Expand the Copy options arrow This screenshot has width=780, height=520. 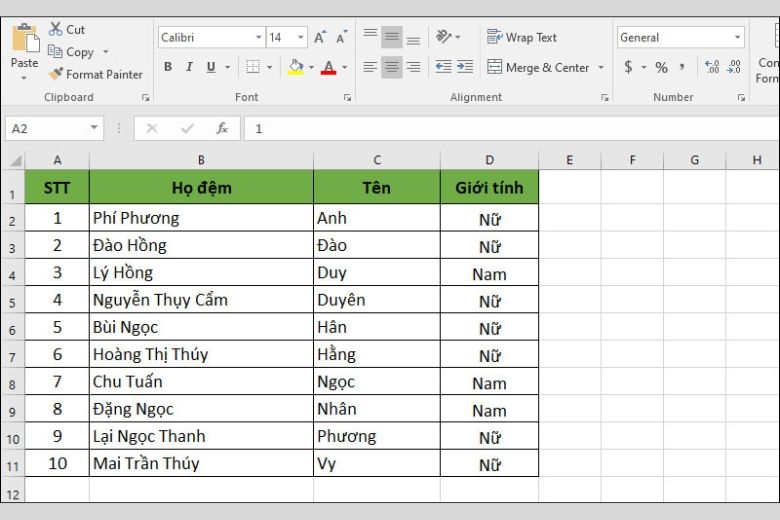(x=105, y=52)
